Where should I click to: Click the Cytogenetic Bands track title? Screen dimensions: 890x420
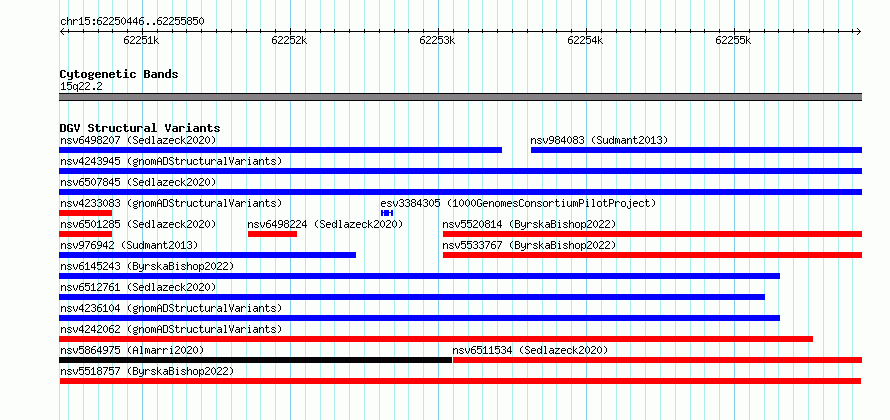[119, 74]
